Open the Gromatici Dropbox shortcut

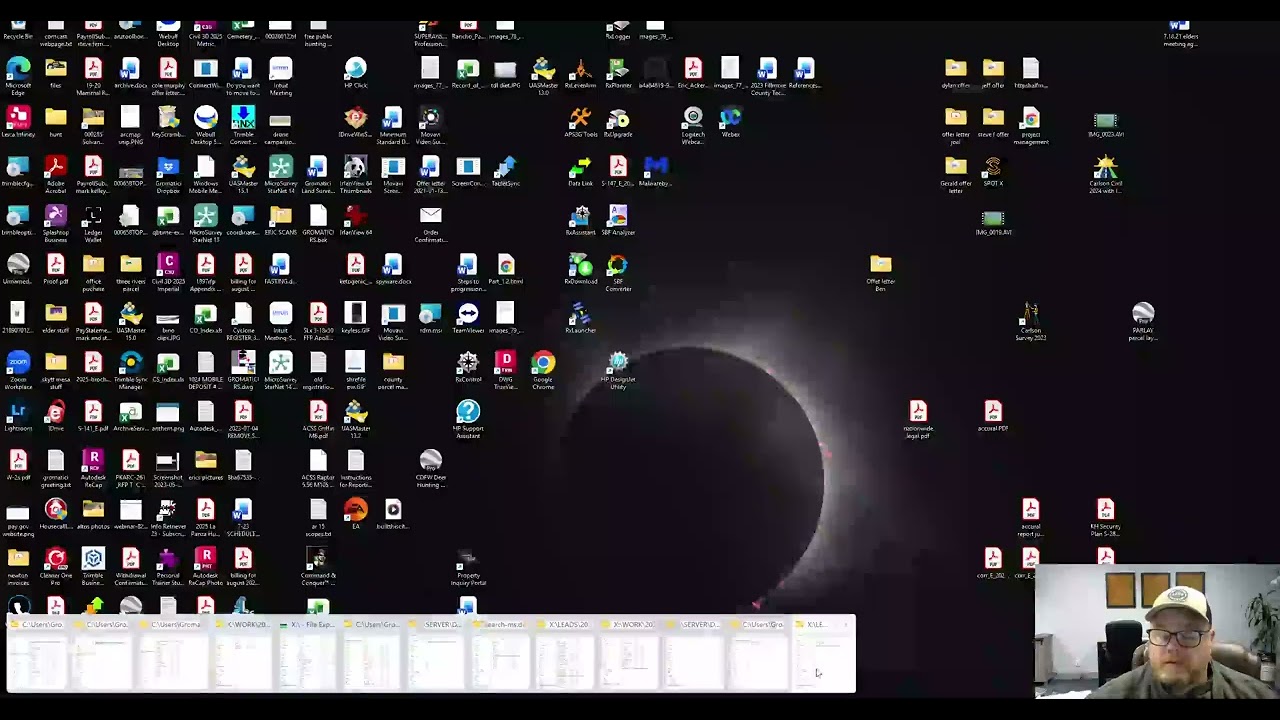pos(168,168)
